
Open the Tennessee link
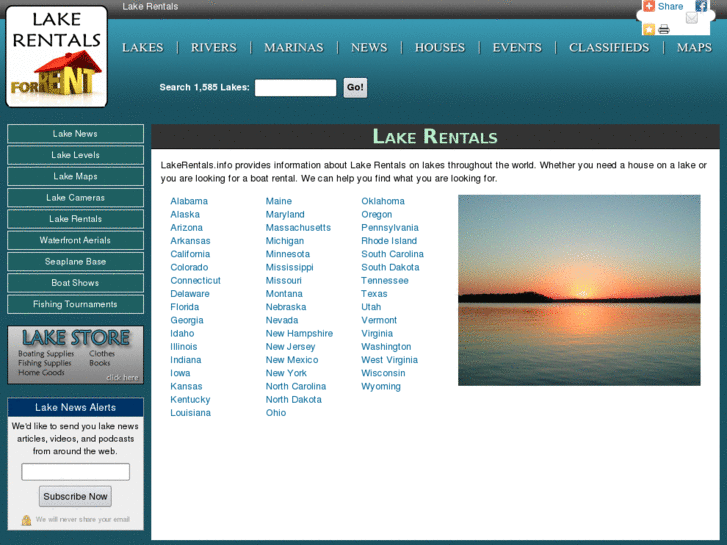[x=385, y=280]
